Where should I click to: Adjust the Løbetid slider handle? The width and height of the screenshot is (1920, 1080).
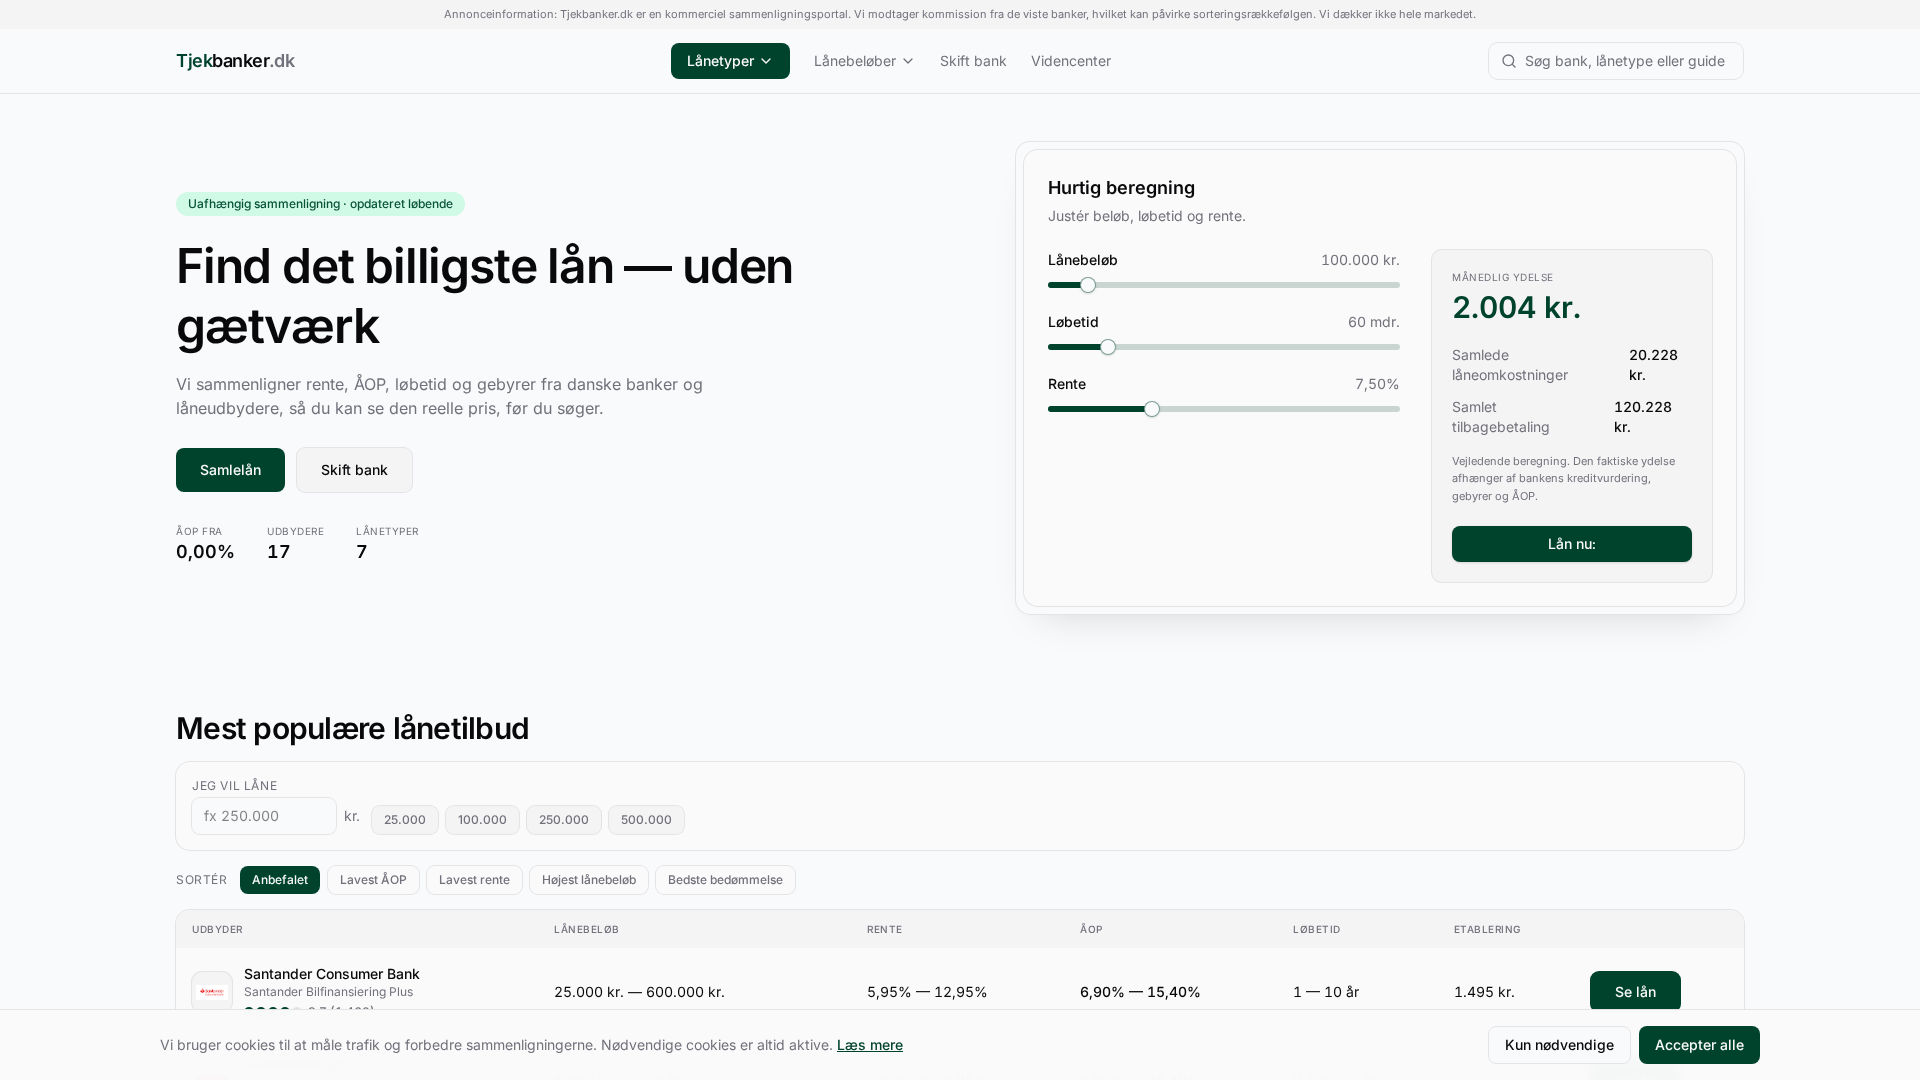click(1108, 347)
